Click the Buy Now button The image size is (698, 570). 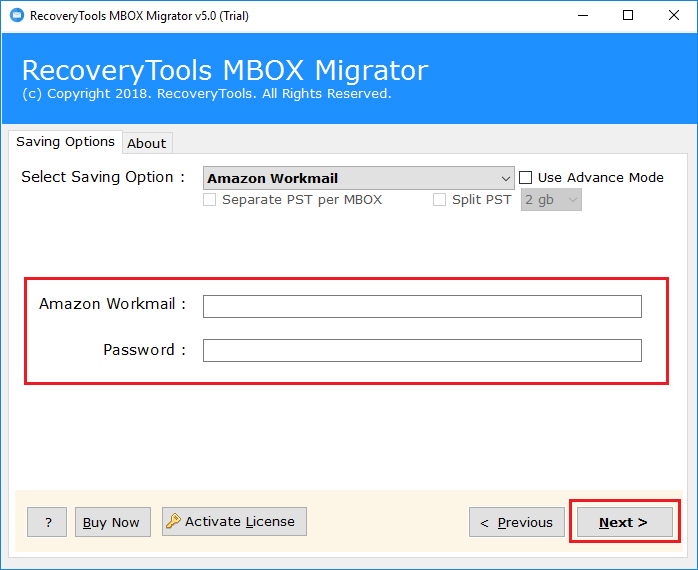112,522
